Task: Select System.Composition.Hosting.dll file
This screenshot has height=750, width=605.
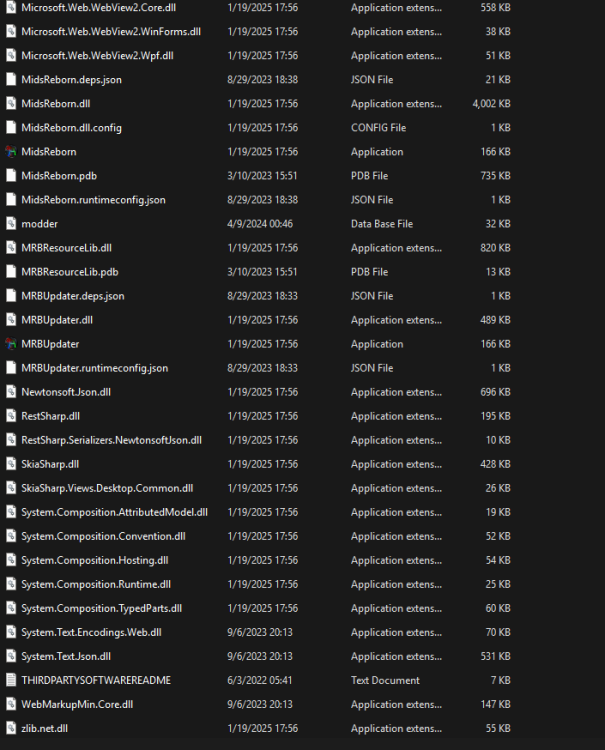Action: pyautogui.click(x=94, y=560)
